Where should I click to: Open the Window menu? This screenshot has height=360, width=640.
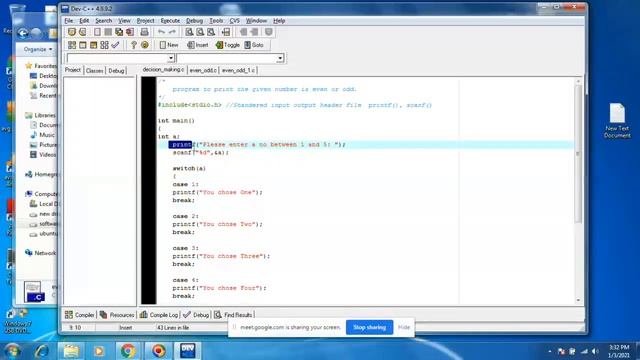[x=256, y=21]
